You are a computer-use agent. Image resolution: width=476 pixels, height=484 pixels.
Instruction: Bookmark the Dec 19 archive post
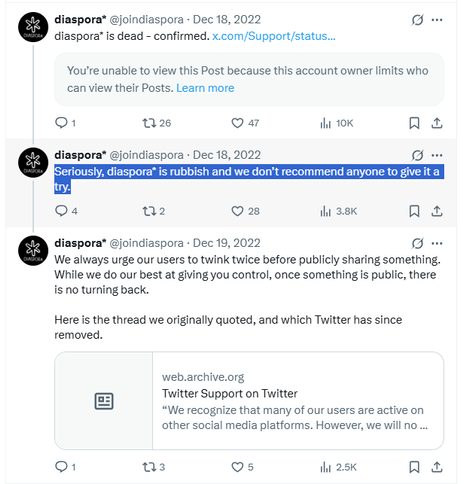pos(414,467)
